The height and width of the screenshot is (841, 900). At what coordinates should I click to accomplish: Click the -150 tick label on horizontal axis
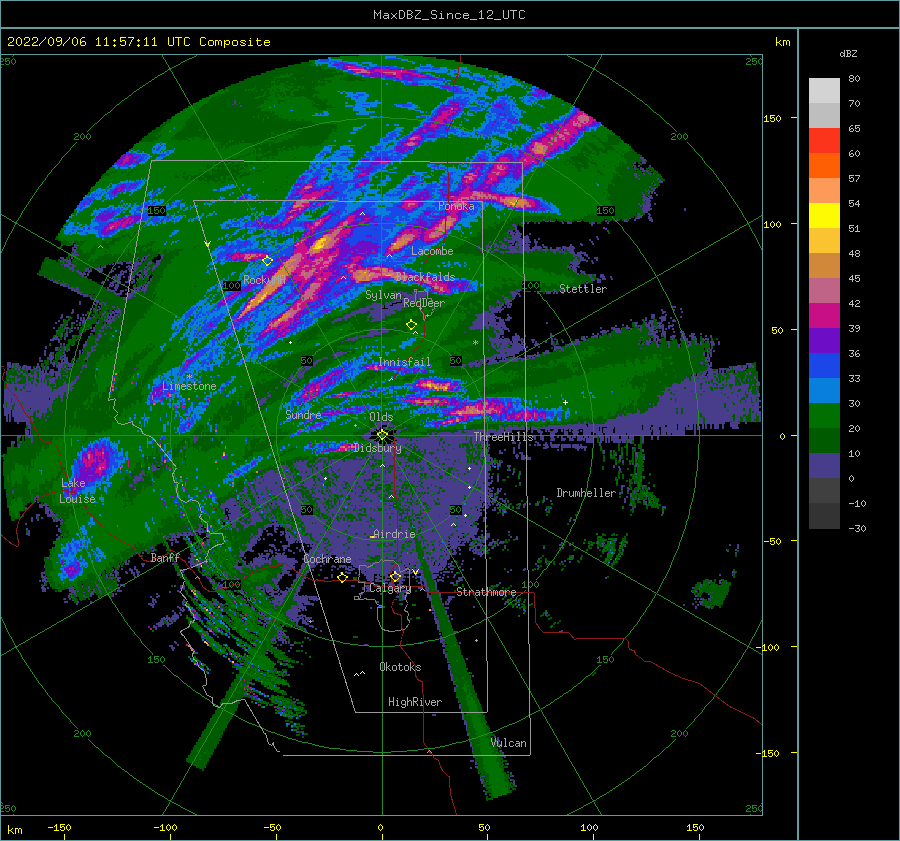tap(59, 827)
